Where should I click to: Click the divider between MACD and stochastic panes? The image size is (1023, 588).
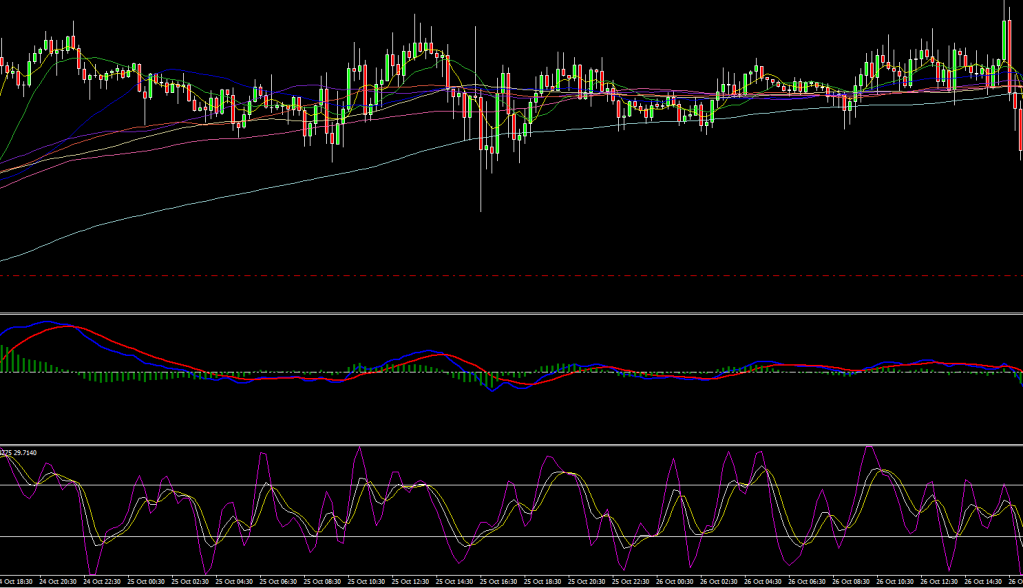click(511, 444)
